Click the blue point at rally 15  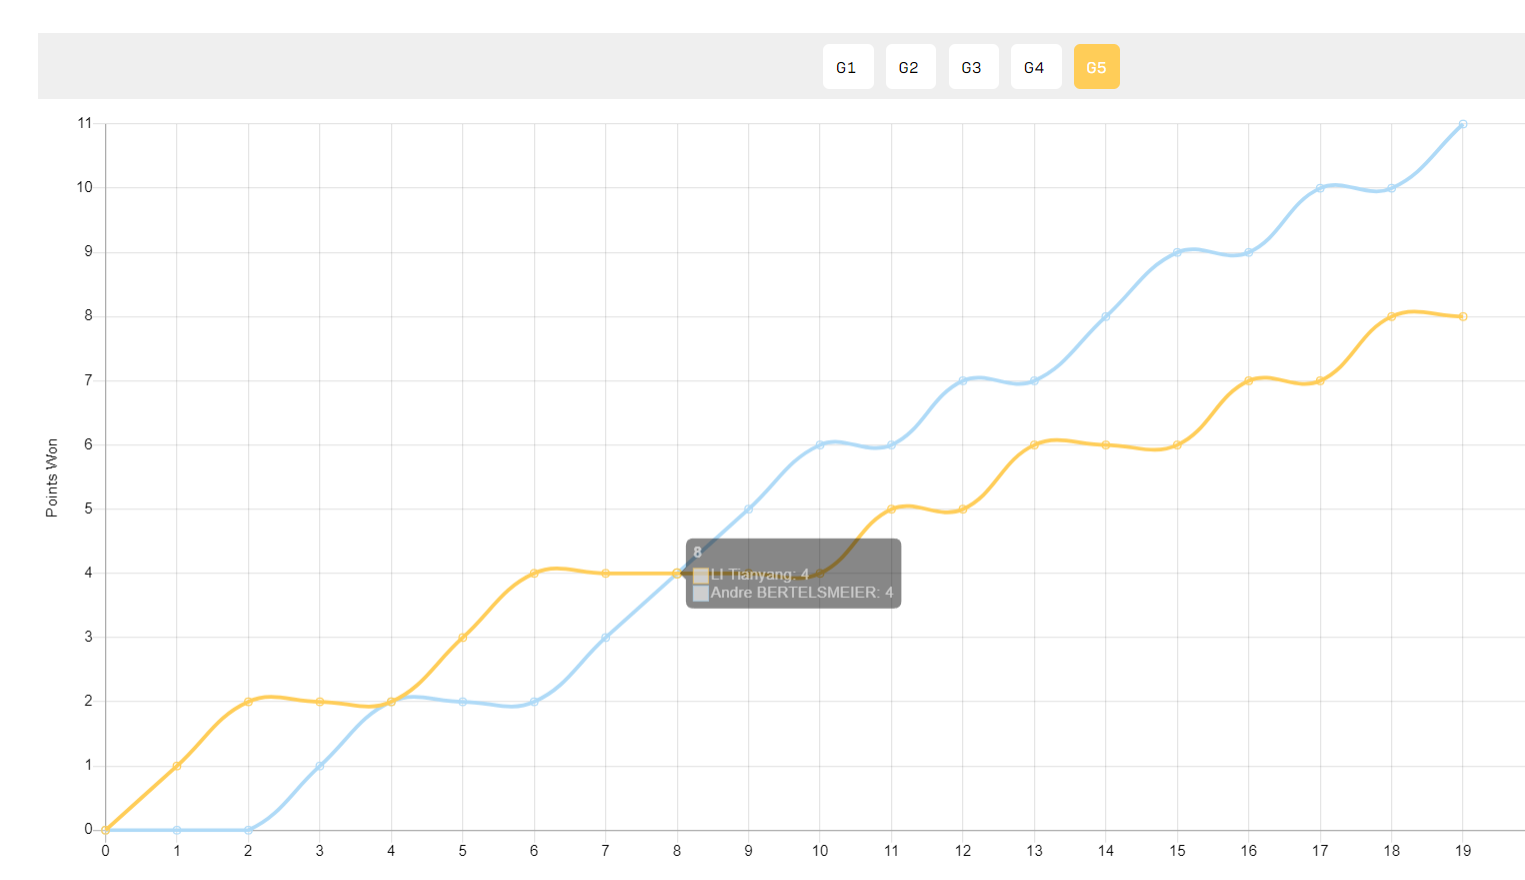(x=1177, y=252)
